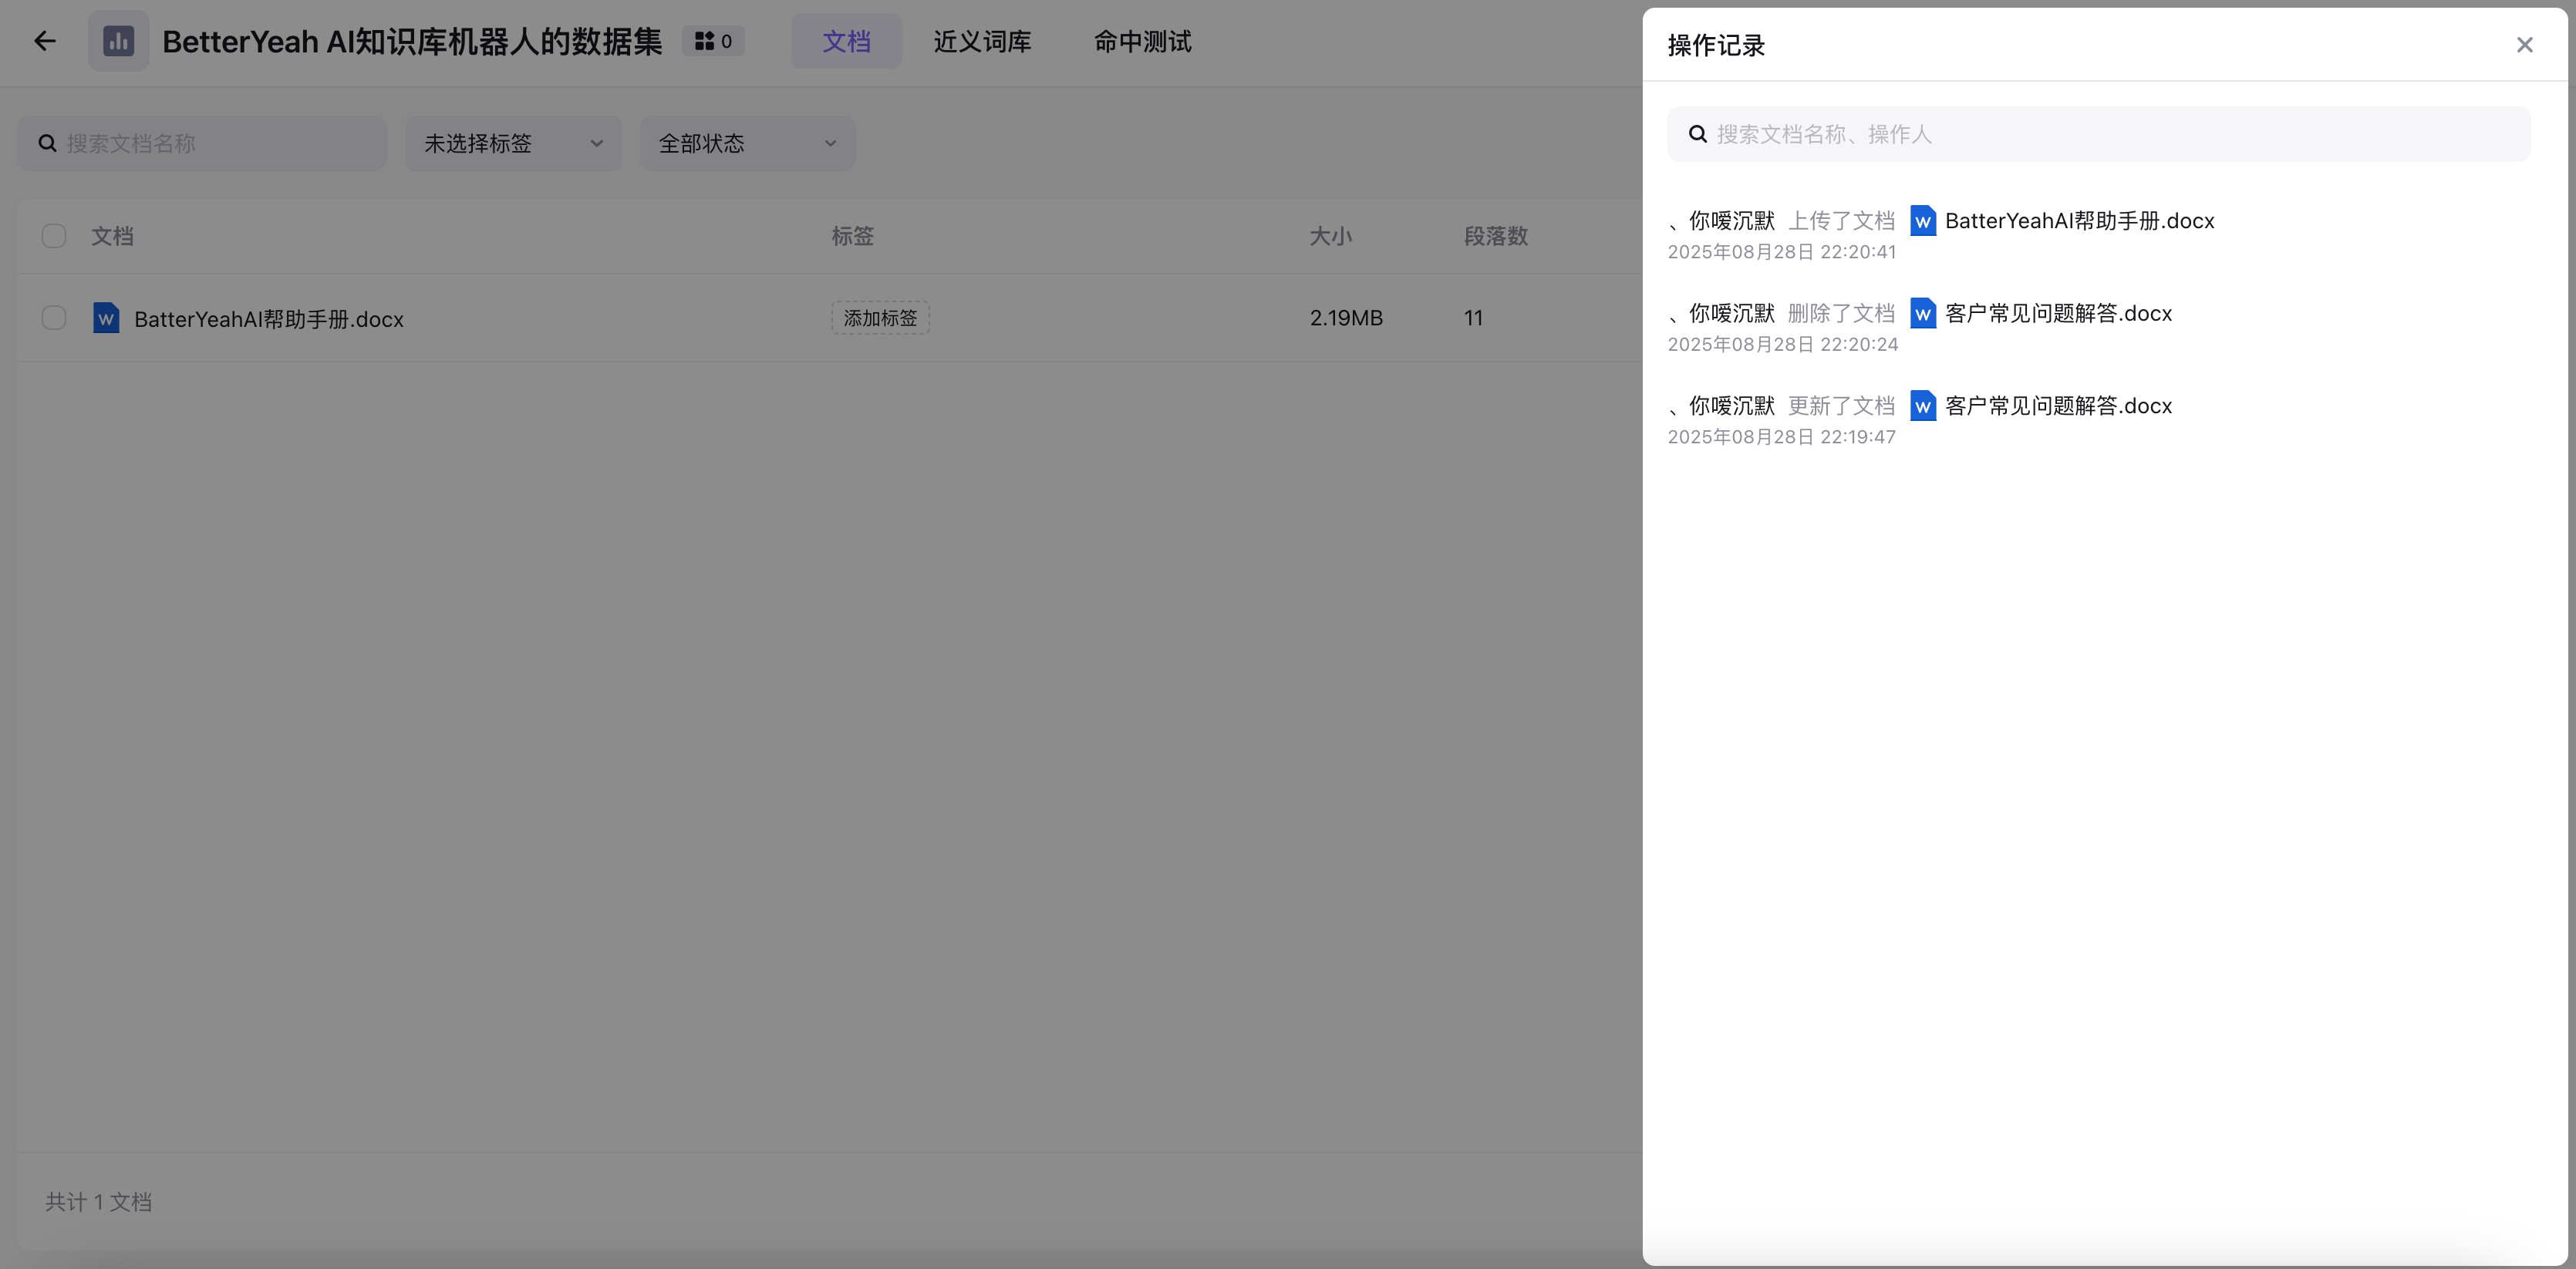Open 客户常见问题解答.docx in the 删除了文档 record
The image size is (2576, 1269).
tap(2058, 314)
